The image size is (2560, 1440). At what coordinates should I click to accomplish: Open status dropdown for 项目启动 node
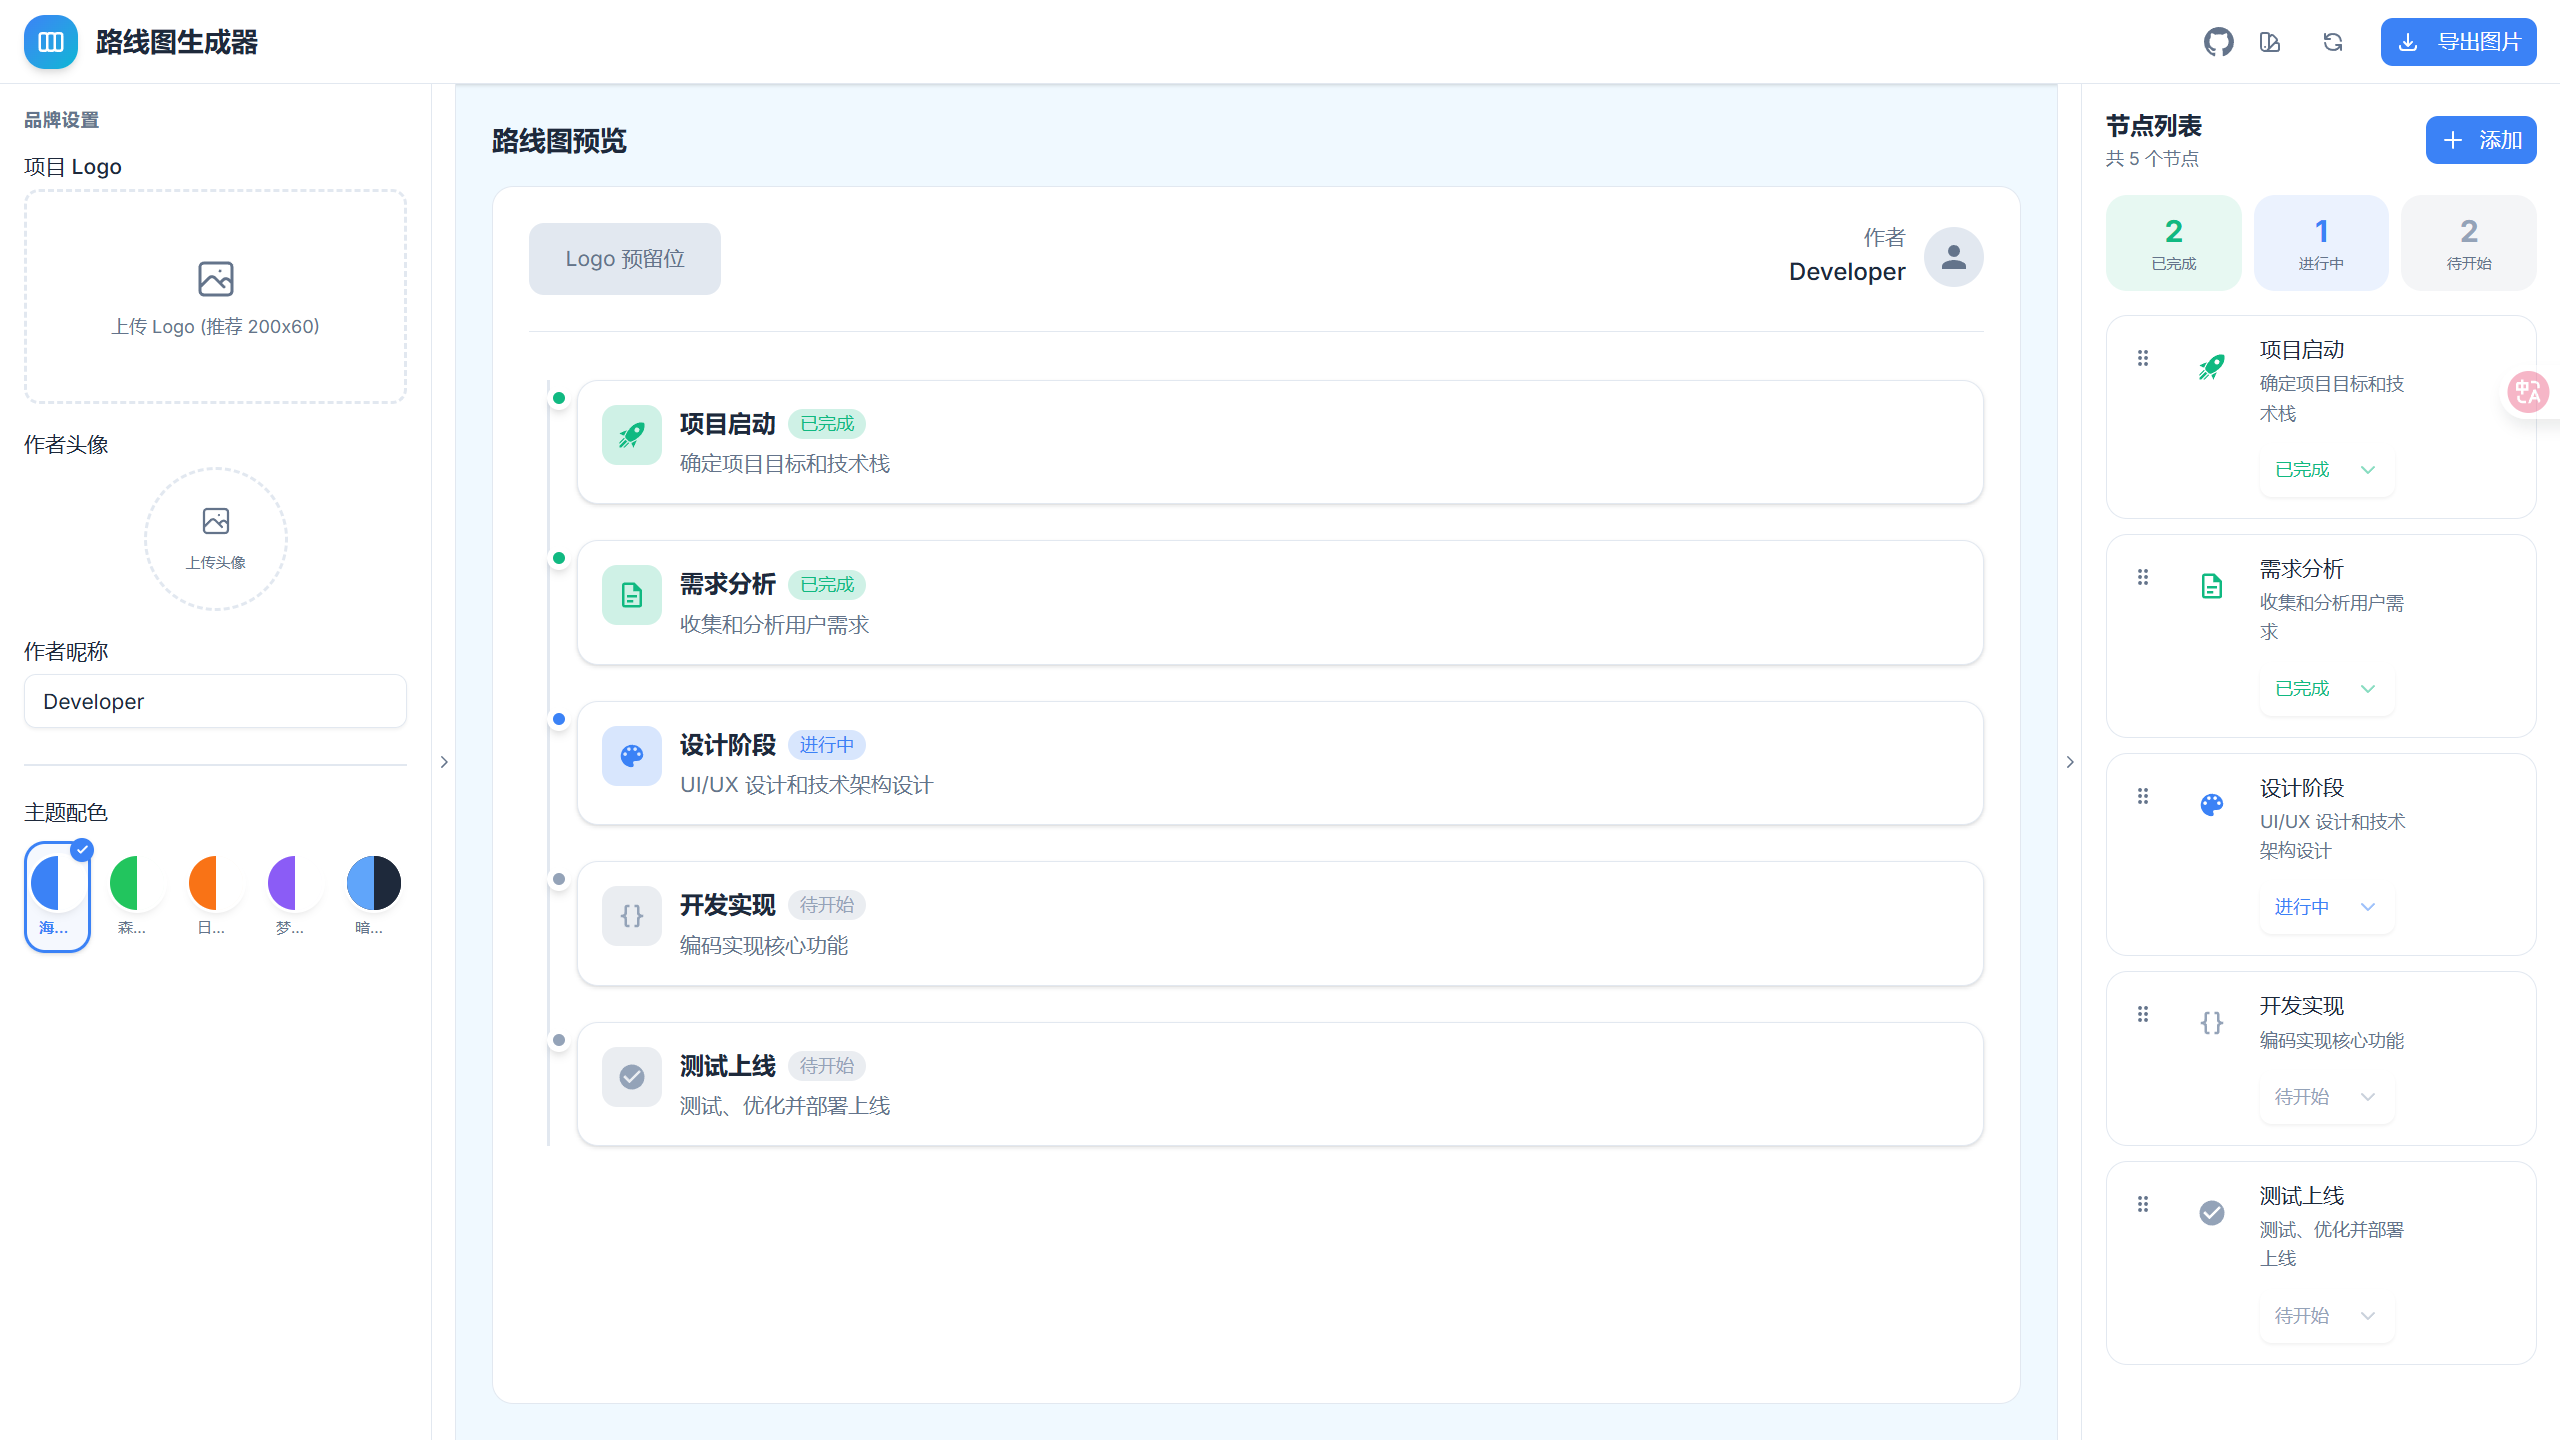tap(2325, 470)
